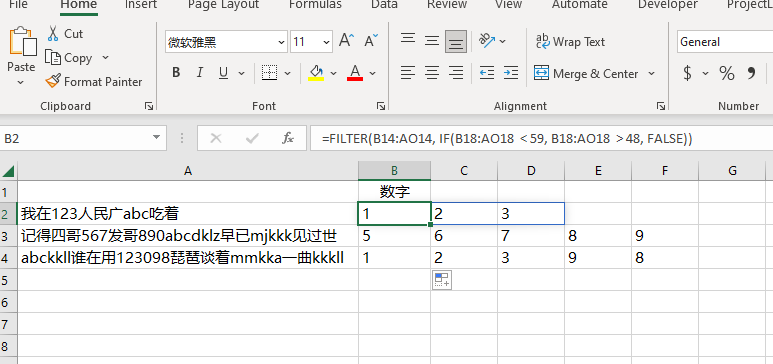Click the Paste clipboard icon
Image resolution: width=773 pixels, height=364 pixels.
click(x=22, y=41)
